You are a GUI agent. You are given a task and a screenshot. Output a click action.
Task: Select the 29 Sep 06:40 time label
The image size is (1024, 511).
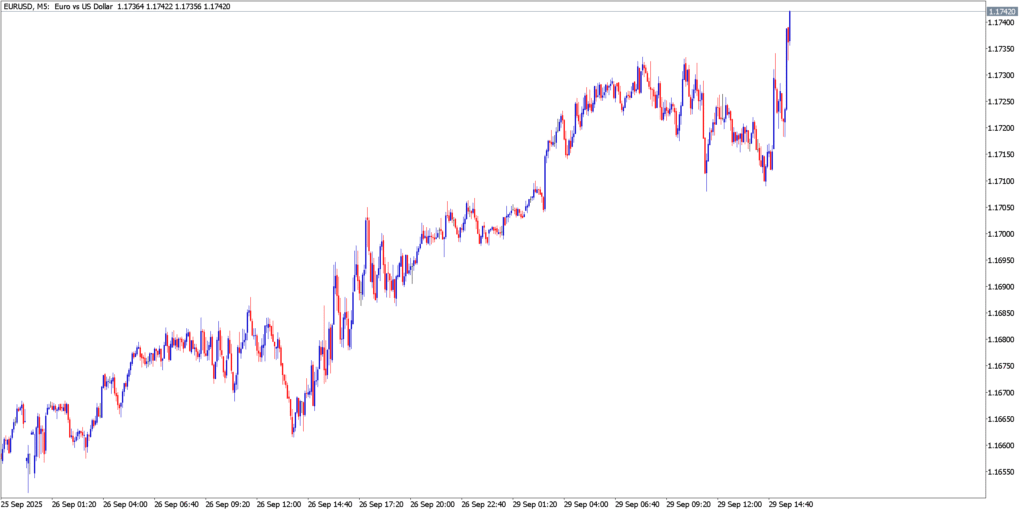click(638, 504)
